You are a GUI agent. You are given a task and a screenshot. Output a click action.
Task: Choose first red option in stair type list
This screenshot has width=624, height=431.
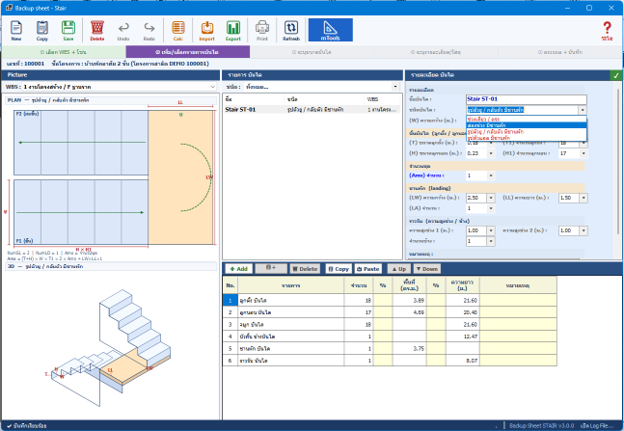pyautogui.click(x=526, y=119)
